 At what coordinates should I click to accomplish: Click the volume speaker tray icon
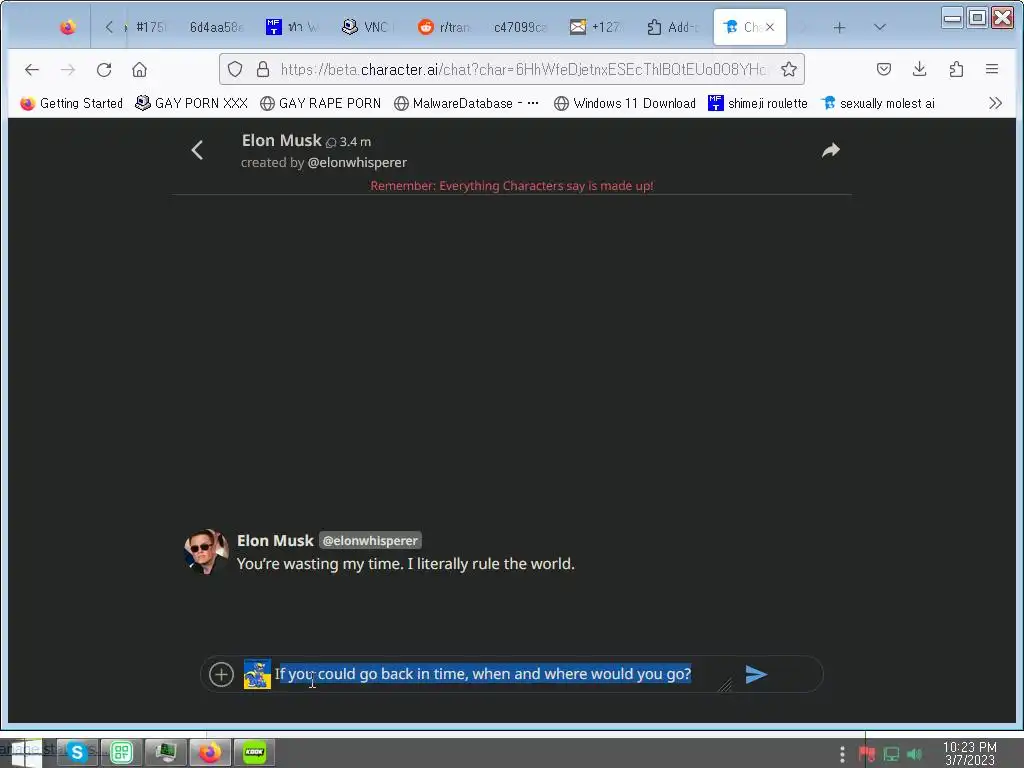click(x=915, y=754)
